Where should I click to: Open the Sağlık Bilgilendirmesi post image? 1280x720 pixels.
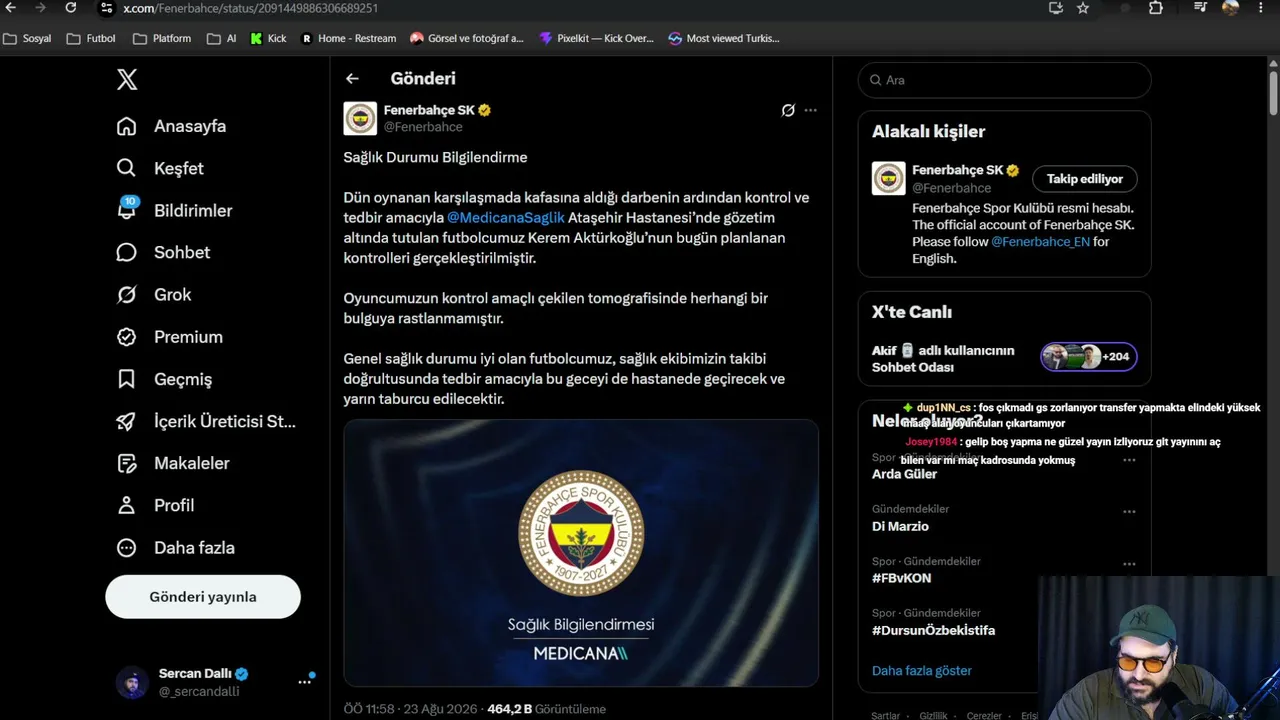coord(581,553)
